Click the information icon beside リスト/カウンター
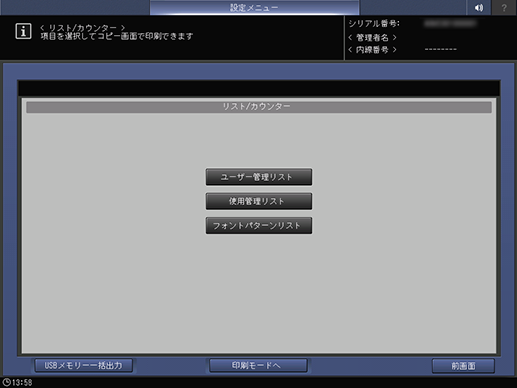517x388 pixels. tap(23, 31)
